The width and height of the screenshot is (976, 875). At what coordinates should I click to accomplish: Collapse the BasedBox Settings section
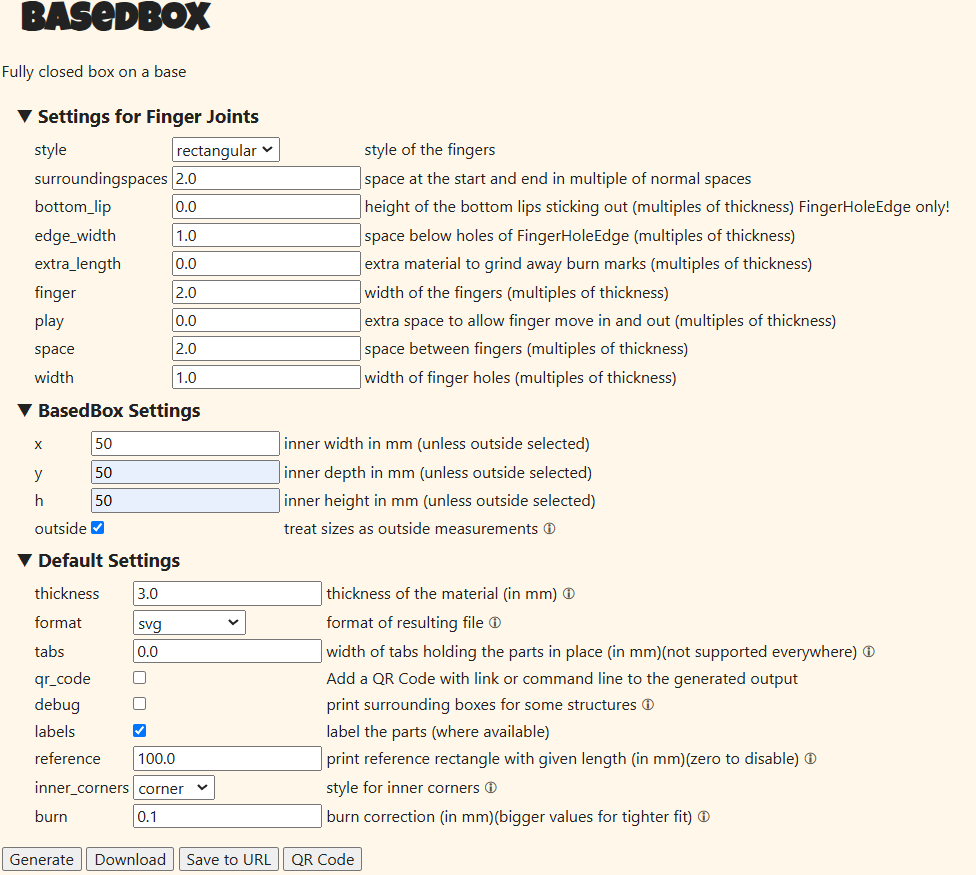pos(109,411)
